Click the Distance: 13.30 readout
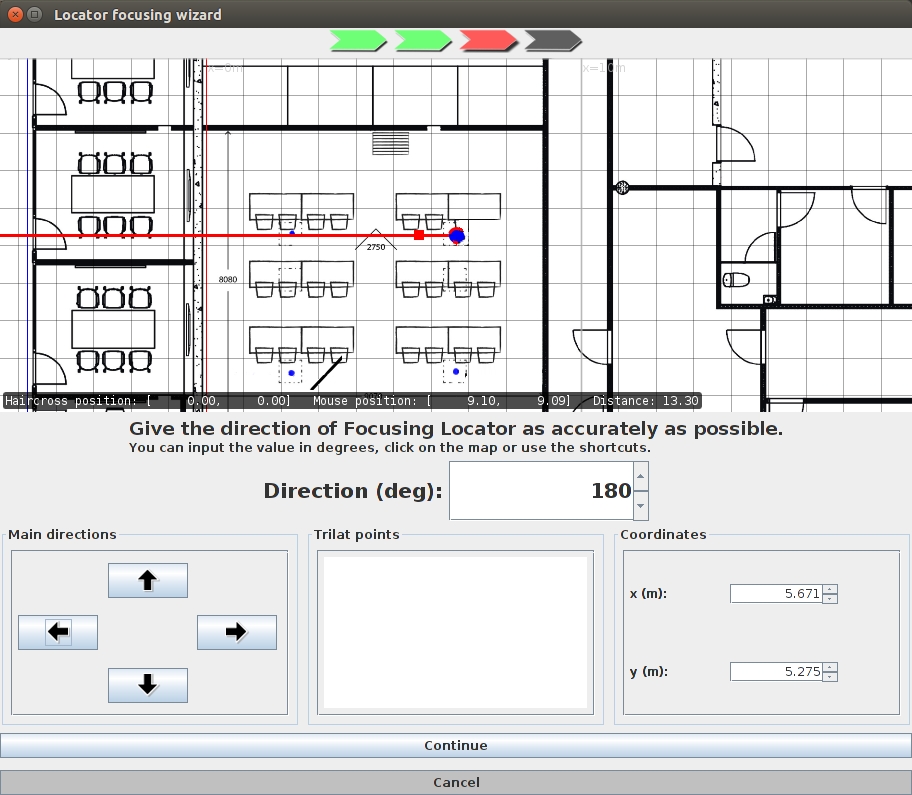912x795 pixels. click(646, 401)
